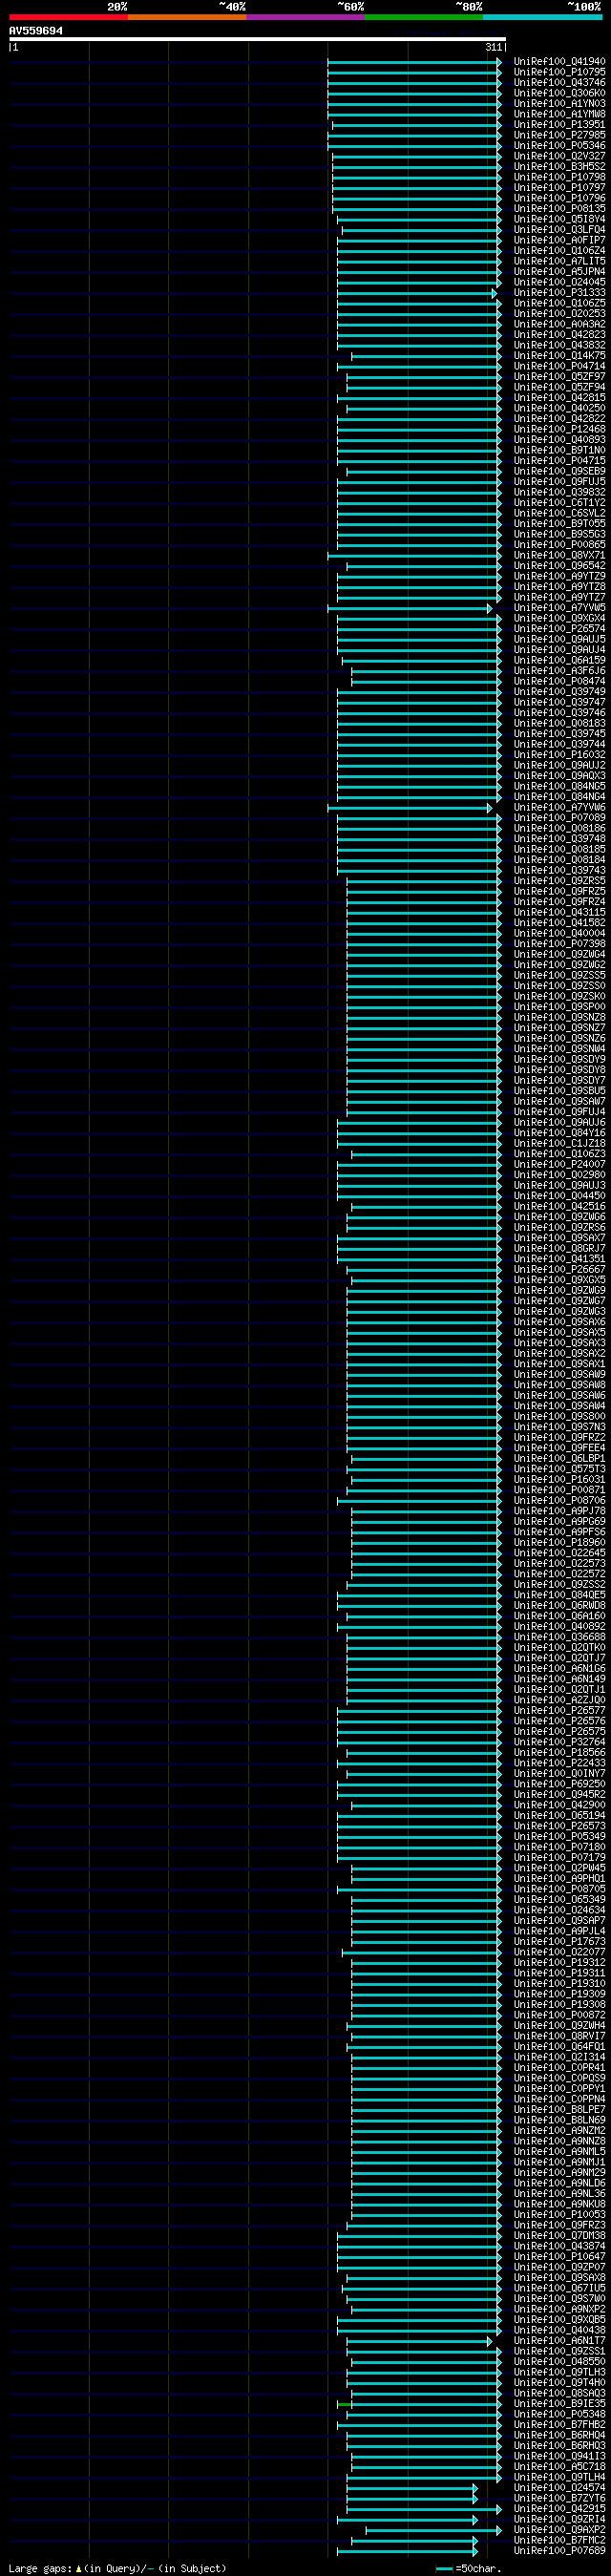The image size is (611, 2576).
Task: Select the UniRef100_P10053 label
Action: (x=559, y=2214)
